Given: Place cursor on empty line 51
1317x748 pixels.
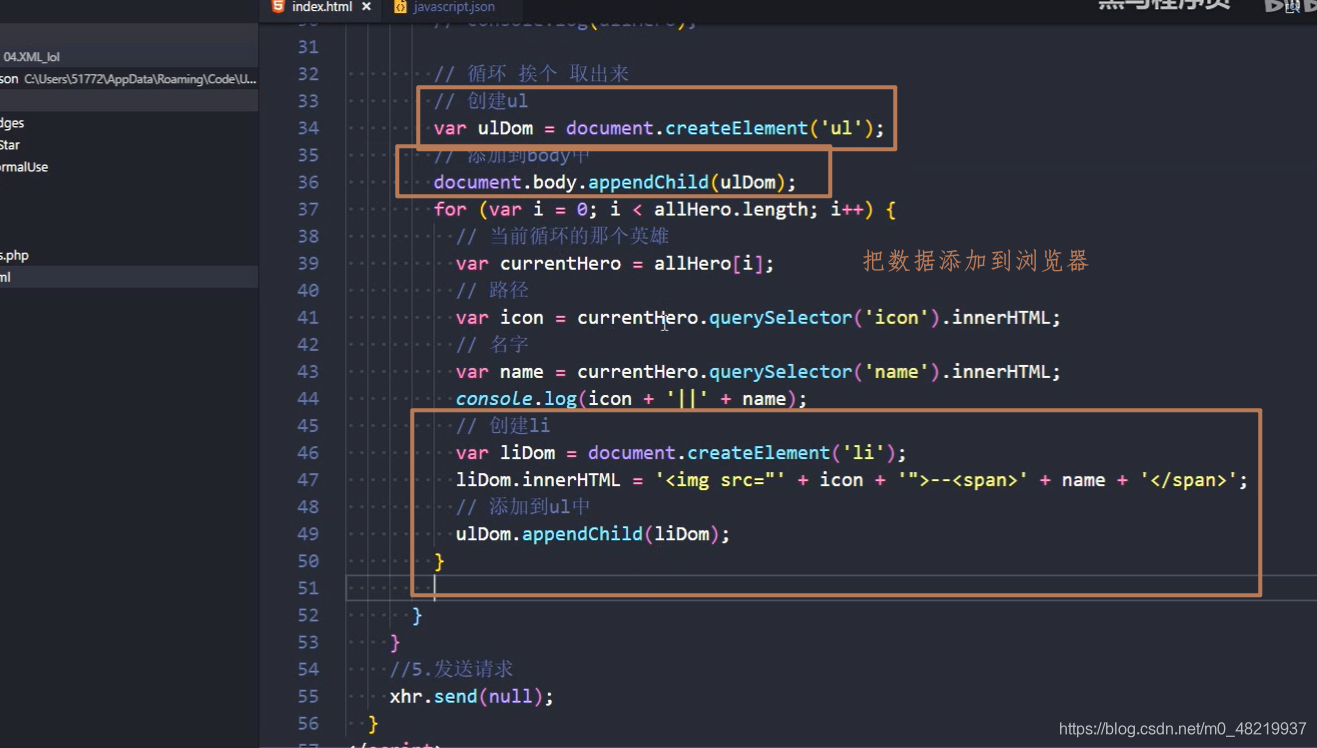Looking at the screenshot, I should coord(831,587).
